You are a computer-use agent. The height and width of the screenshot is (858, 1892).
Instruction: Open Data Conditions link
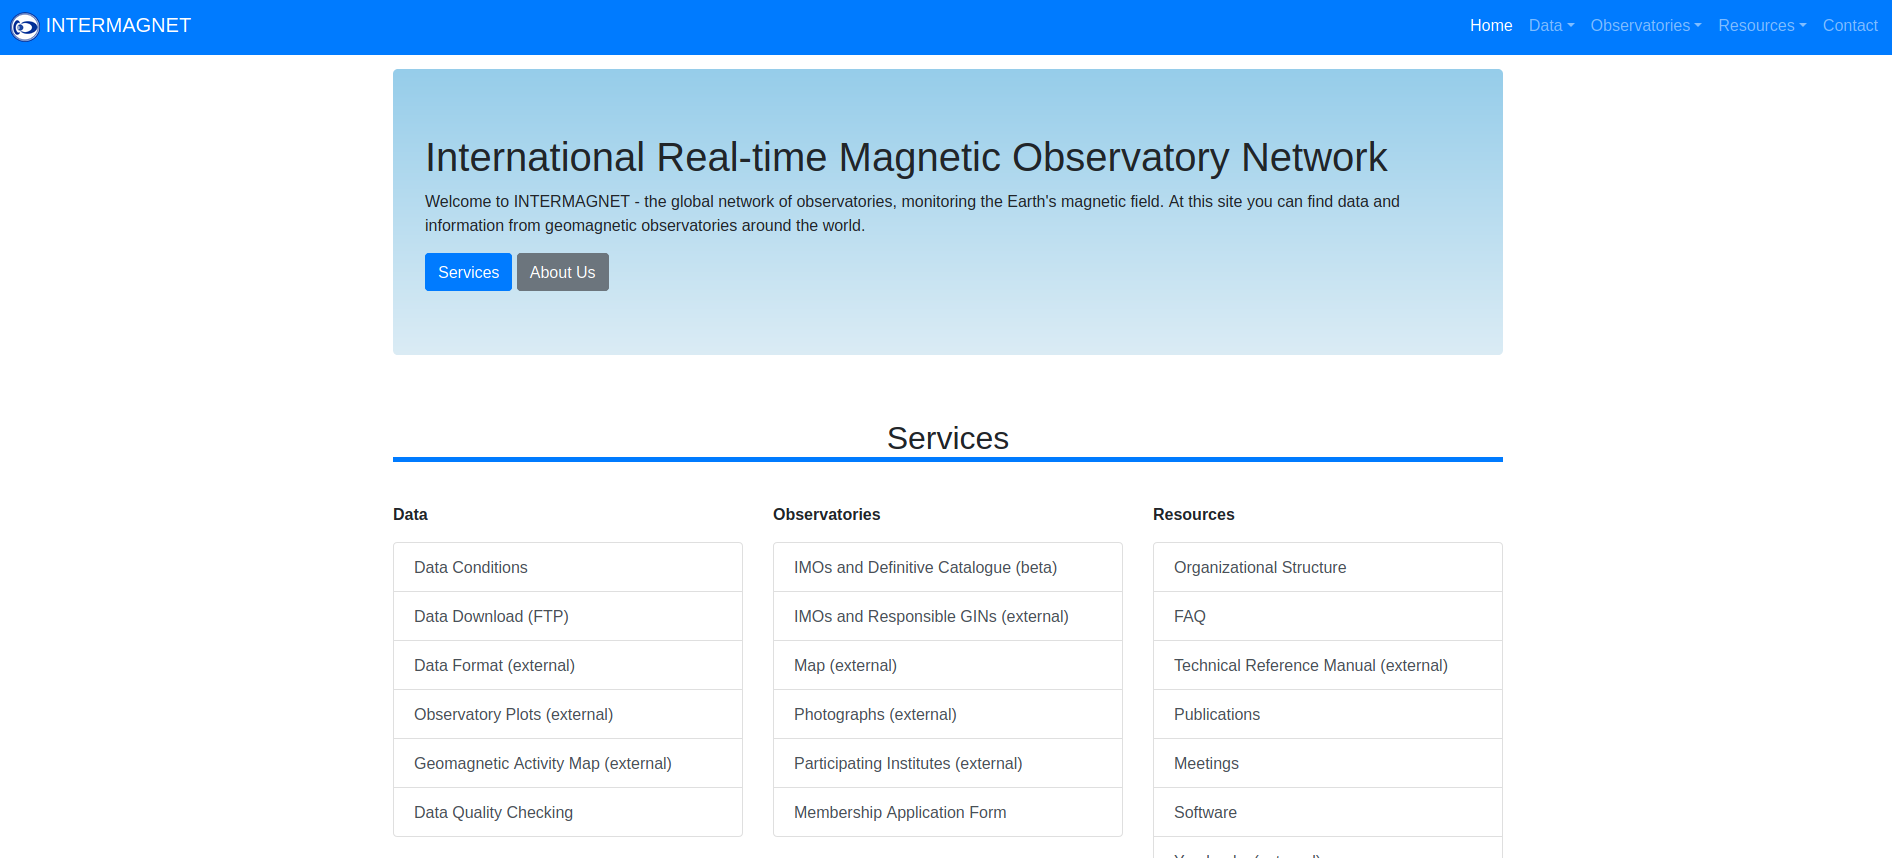[x=568, y=567]
